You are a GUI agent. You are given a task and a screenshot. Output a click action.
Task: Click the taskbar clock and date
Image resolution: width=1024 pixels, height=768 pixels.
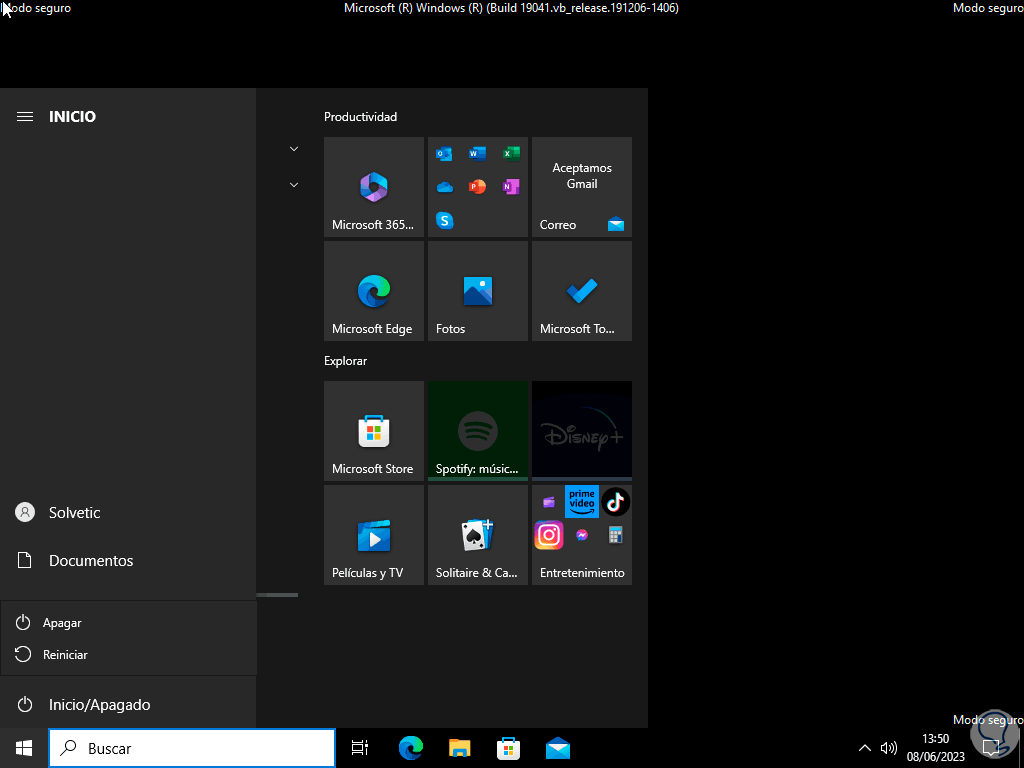tap(935, 748)
